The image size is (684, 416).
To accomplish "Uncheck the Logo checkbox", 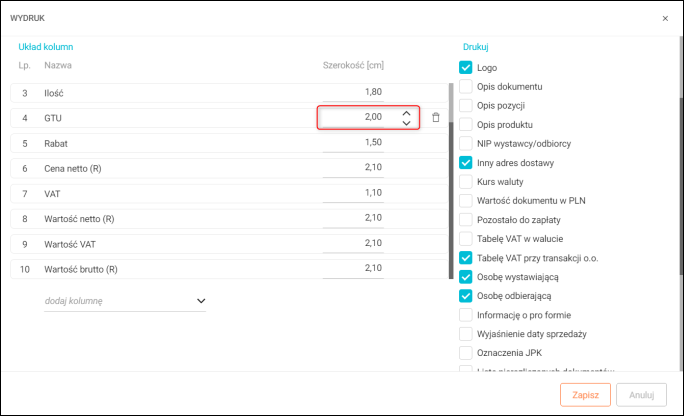I will tap(465, 68).
